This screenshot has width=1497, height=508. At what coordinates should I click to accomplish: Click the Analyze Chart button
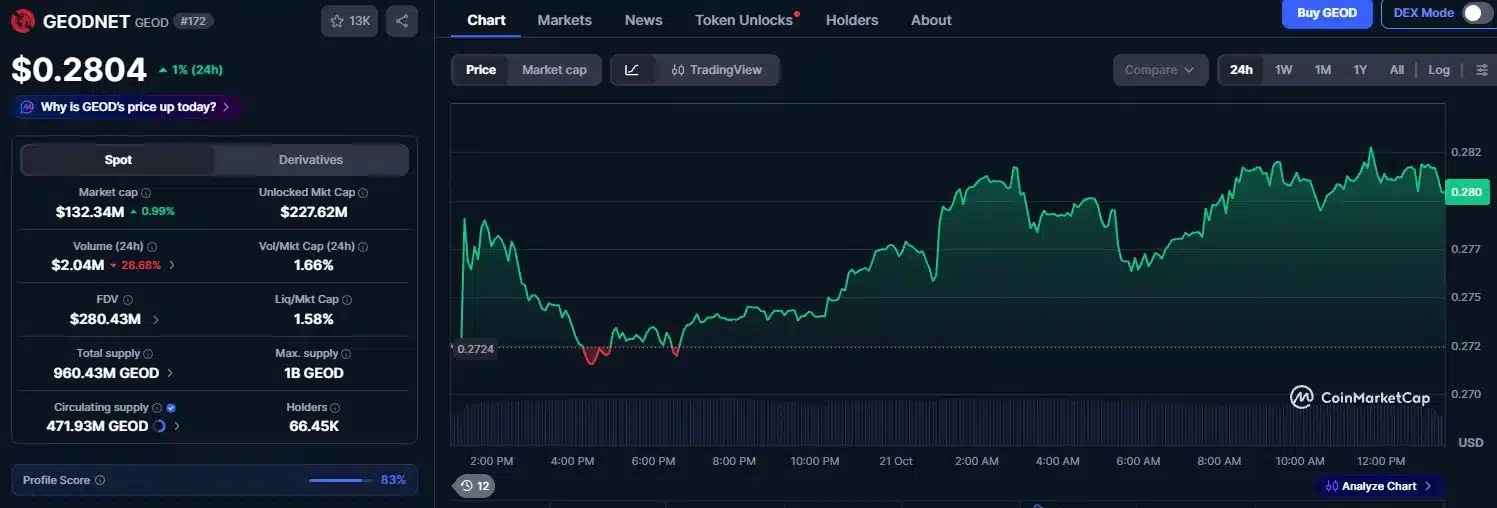pos(1379,486)
